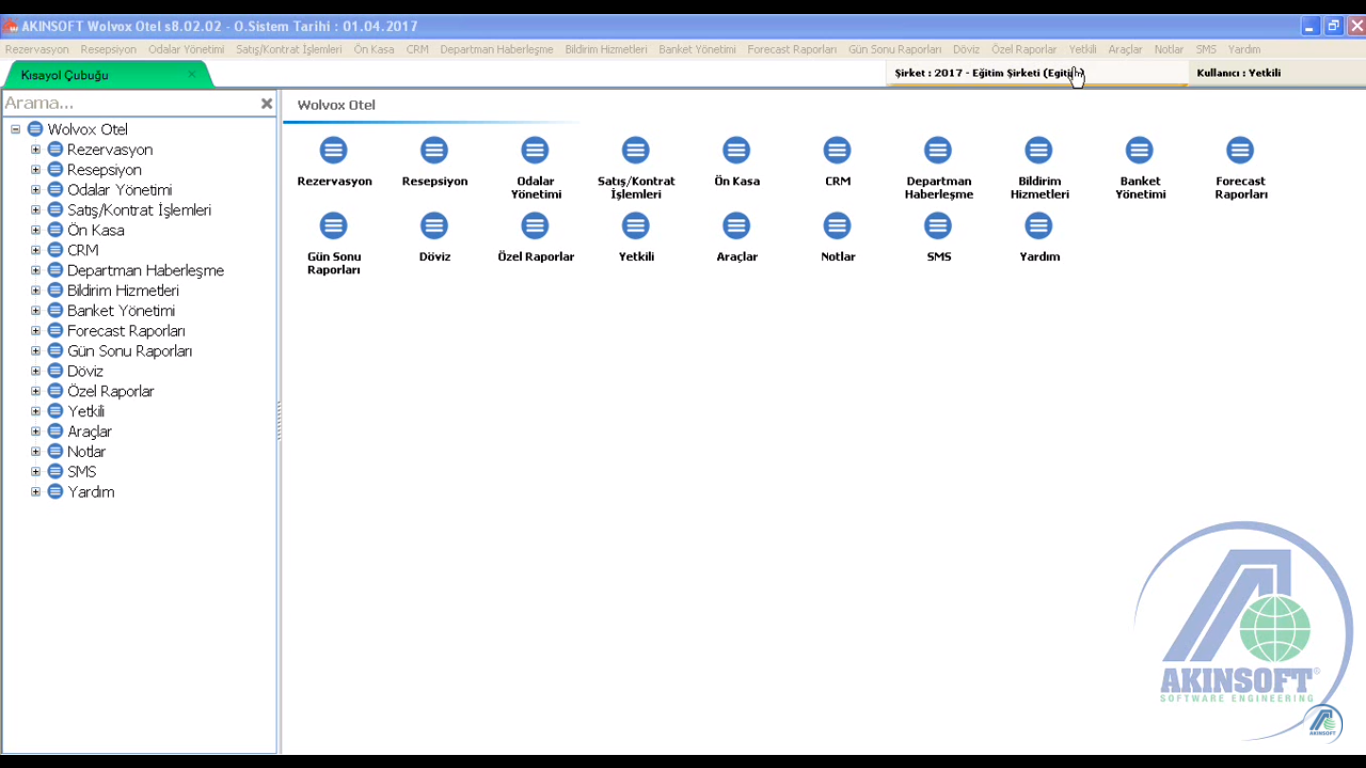Click the sidebar splitter handle

click(x=279, y=421)
